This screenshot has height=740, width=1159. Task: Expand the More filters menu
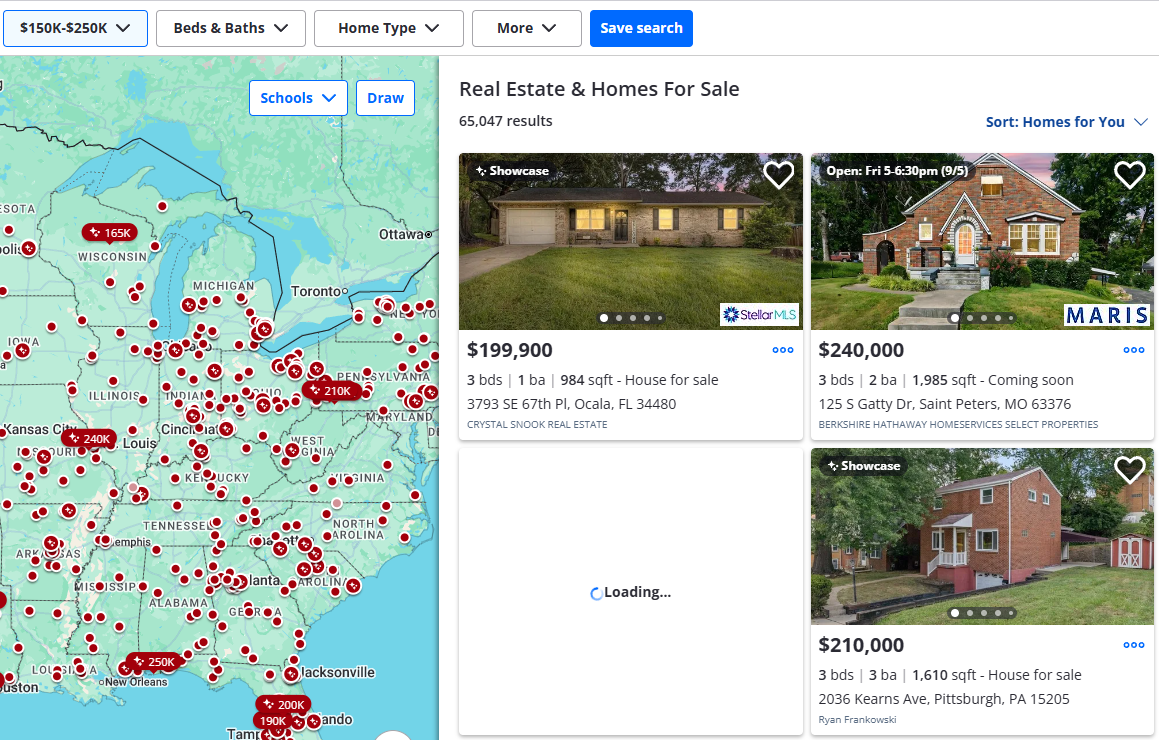tap(526, 28)
